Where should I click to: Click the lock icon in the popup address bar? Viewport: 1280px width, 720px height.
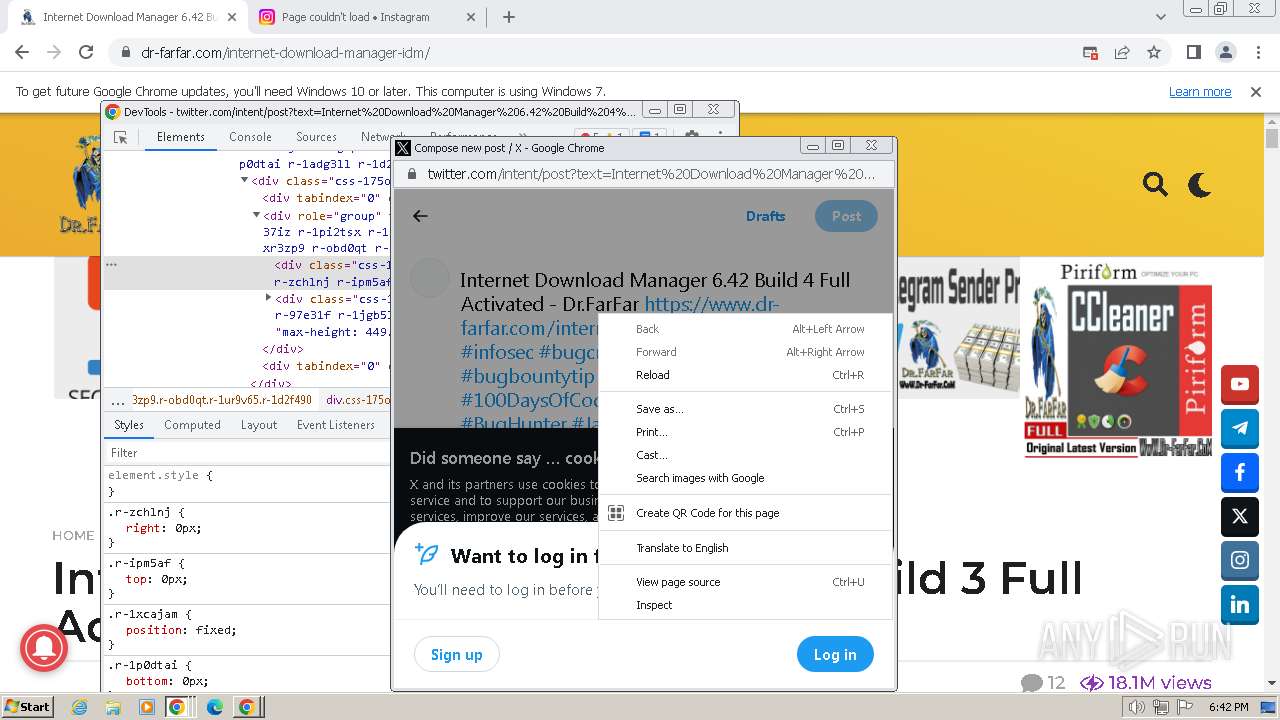[x=411, y=174]
